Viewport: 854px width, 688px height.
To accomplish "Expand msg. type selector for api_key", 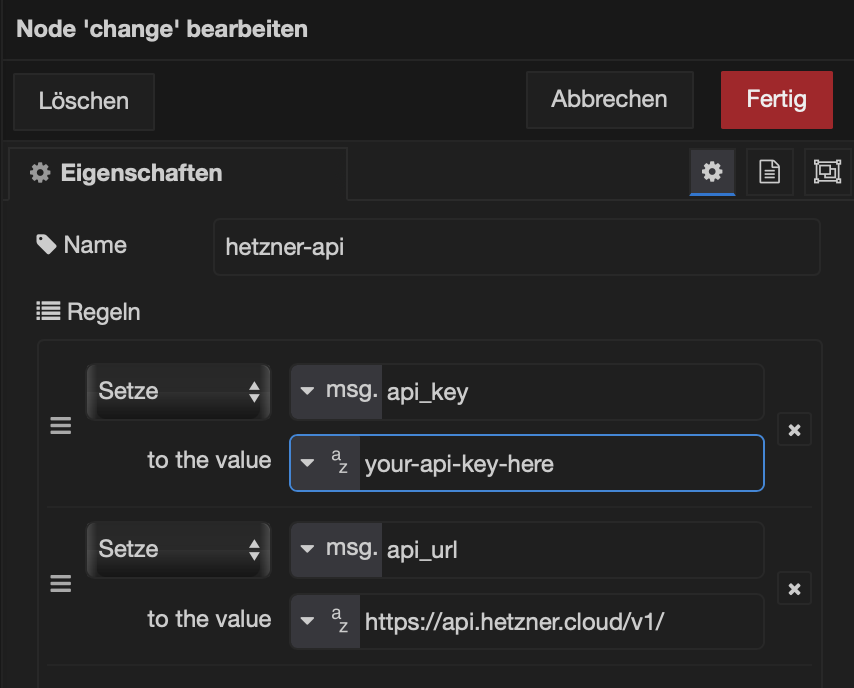I will [x=337, y=391].
